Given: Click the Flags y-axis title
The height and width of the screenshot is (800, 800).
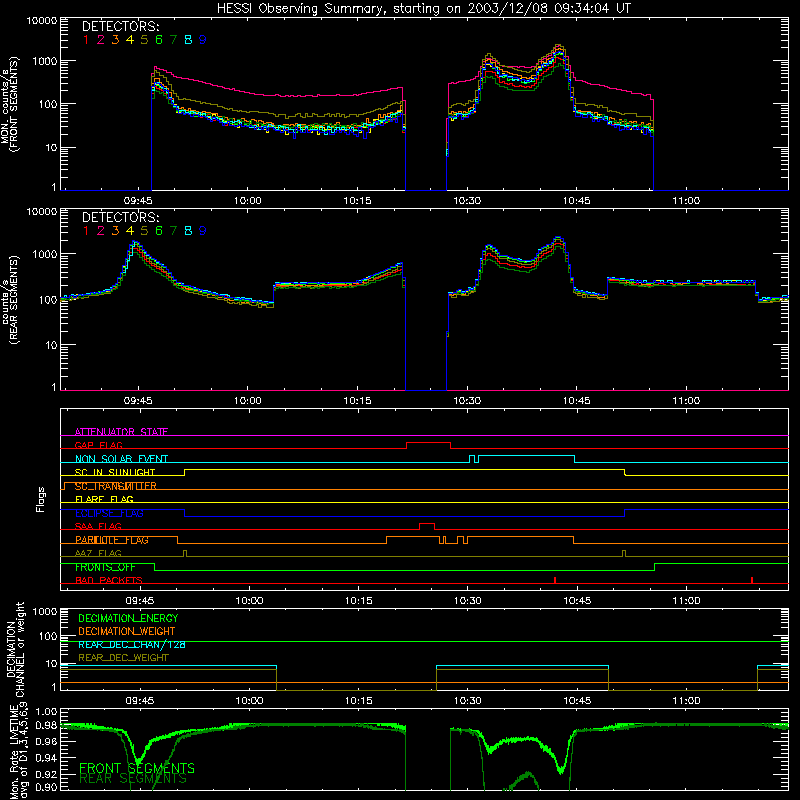Looking at the screenshot, I should pyautogui.click(x=41, y=499).
